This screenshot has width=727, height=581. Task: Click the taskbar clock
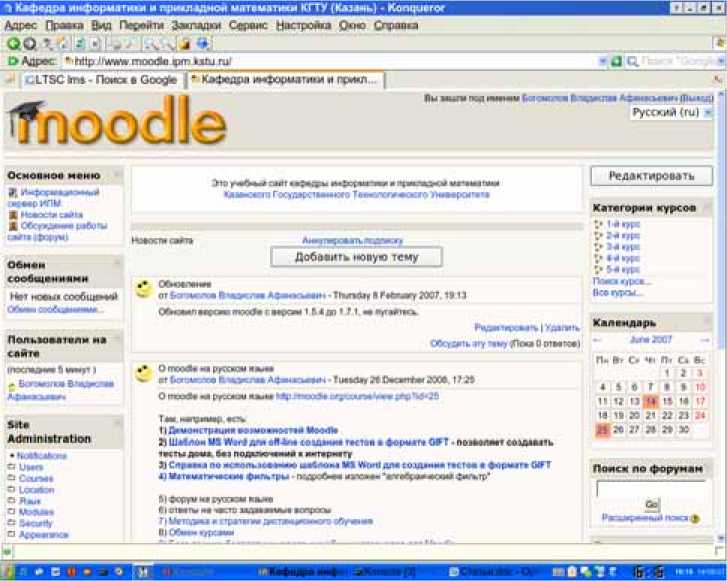699,572
